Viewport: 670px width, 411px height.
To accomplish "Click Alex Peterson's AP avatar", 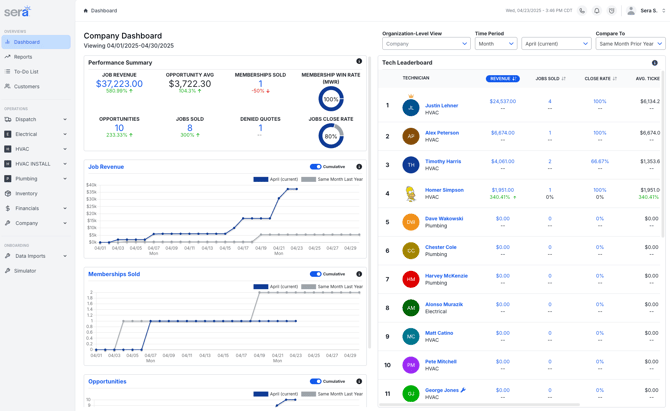I will 411,136.
